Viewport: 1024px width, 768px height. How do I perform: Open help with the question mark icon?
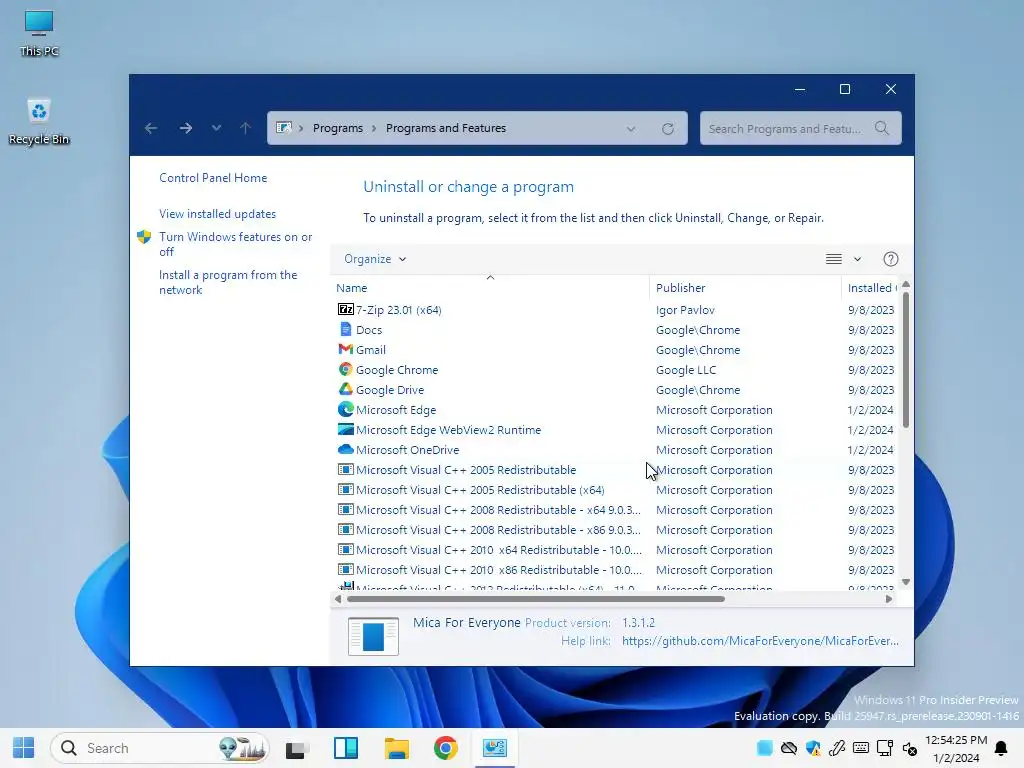tap(891, 259)
